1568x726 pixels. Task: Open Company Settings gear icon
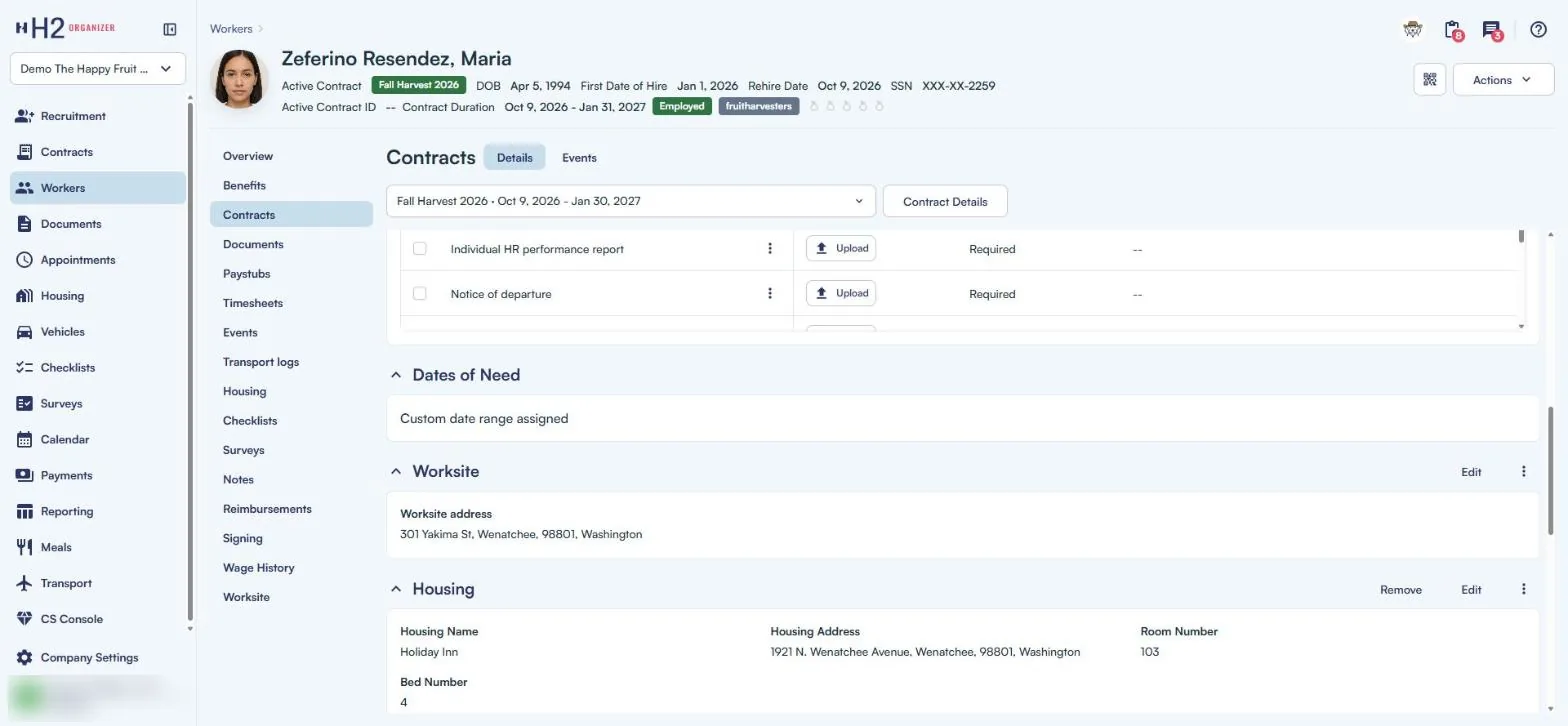point(25,658)
